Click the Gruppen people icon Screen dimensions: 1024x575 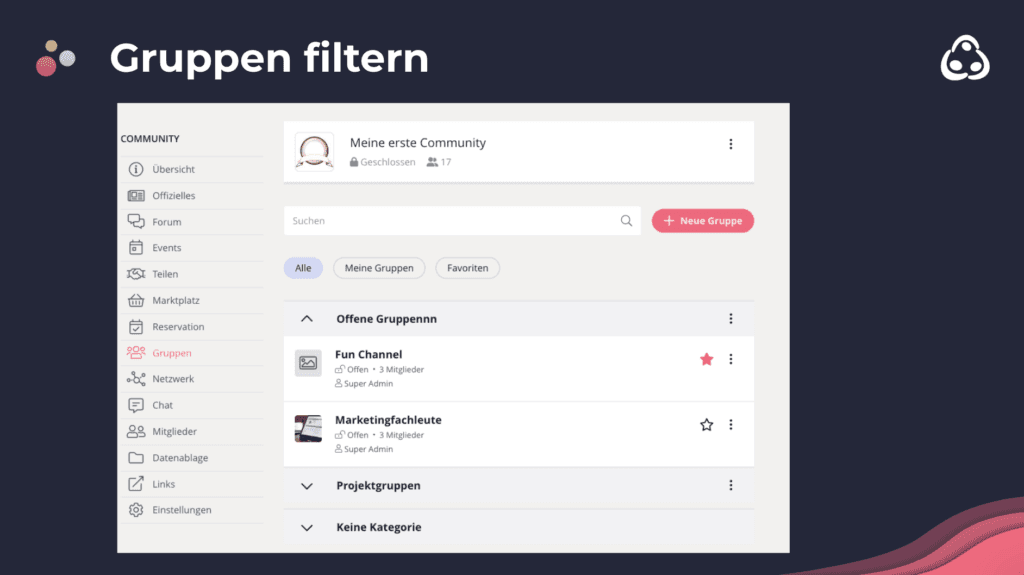(x=136, y=353)
